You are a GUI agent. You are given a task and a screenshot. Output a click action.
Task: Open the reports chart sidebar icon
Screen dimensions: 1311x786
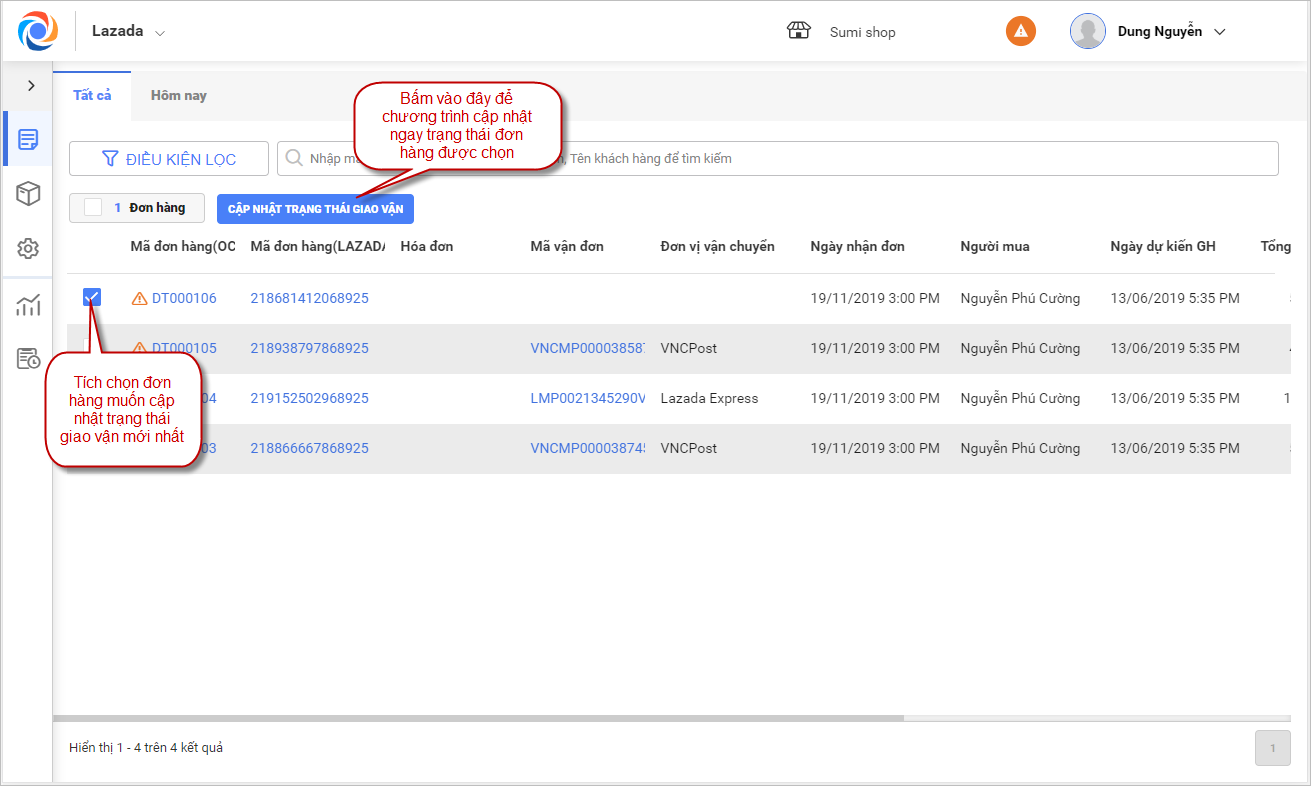(28, 305)
